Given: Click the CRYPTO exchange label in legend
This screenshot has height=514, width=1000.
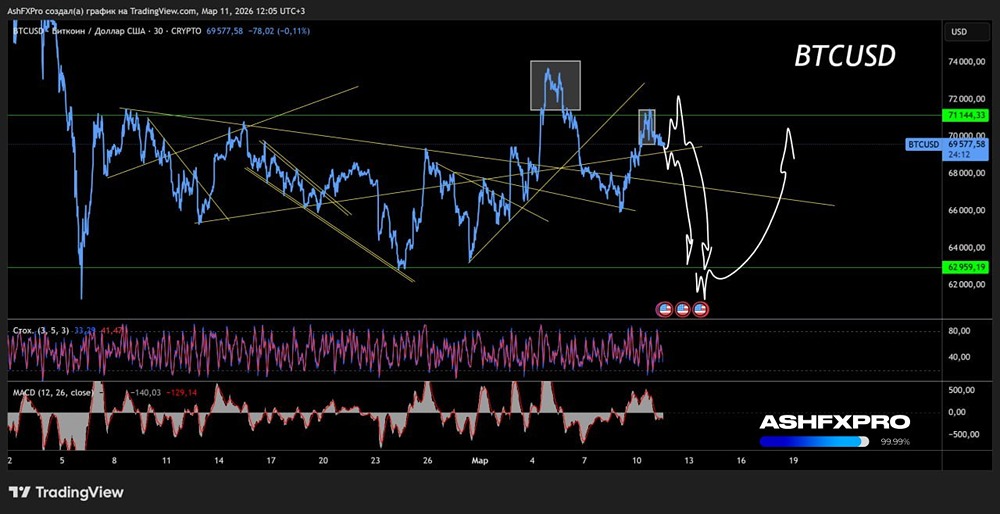Looking at the screenshot, I should pyautogui.click(x=184, y=31).
